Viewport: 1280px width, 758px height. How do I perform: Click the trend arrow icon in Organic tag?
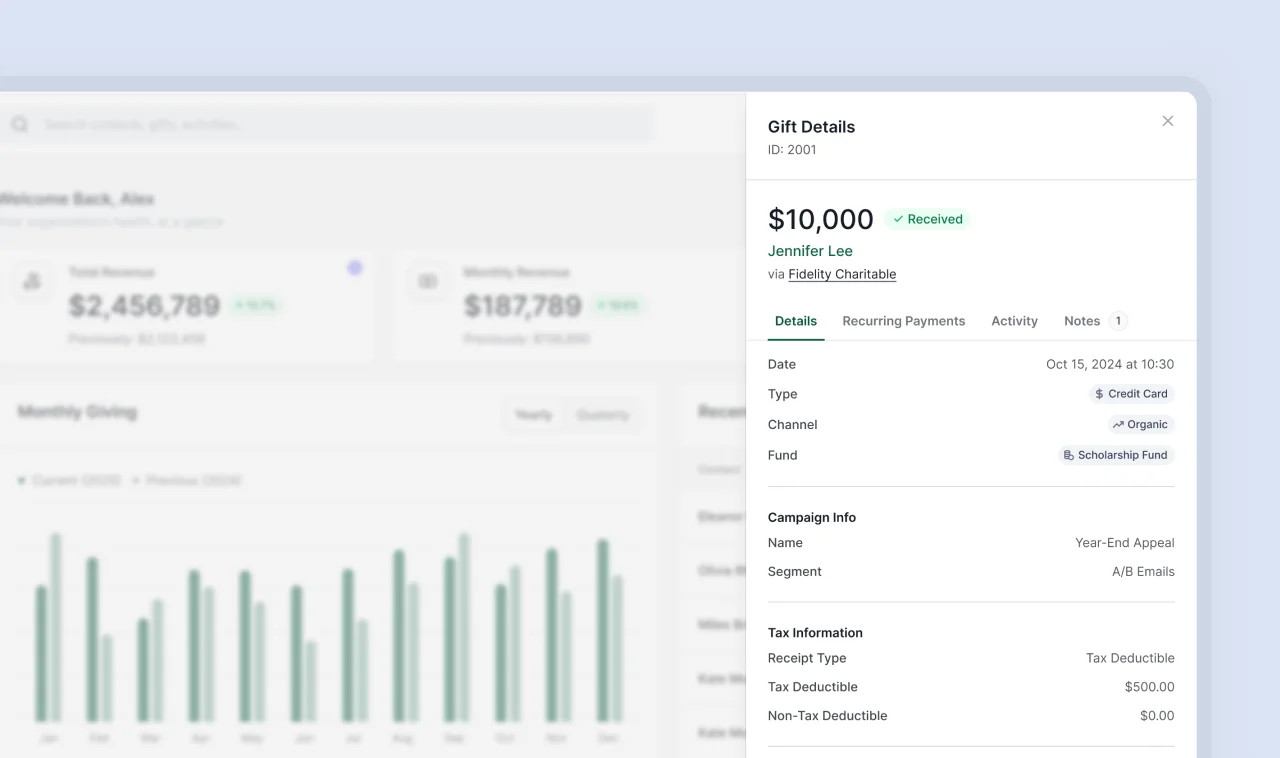tap(1118, 425)
